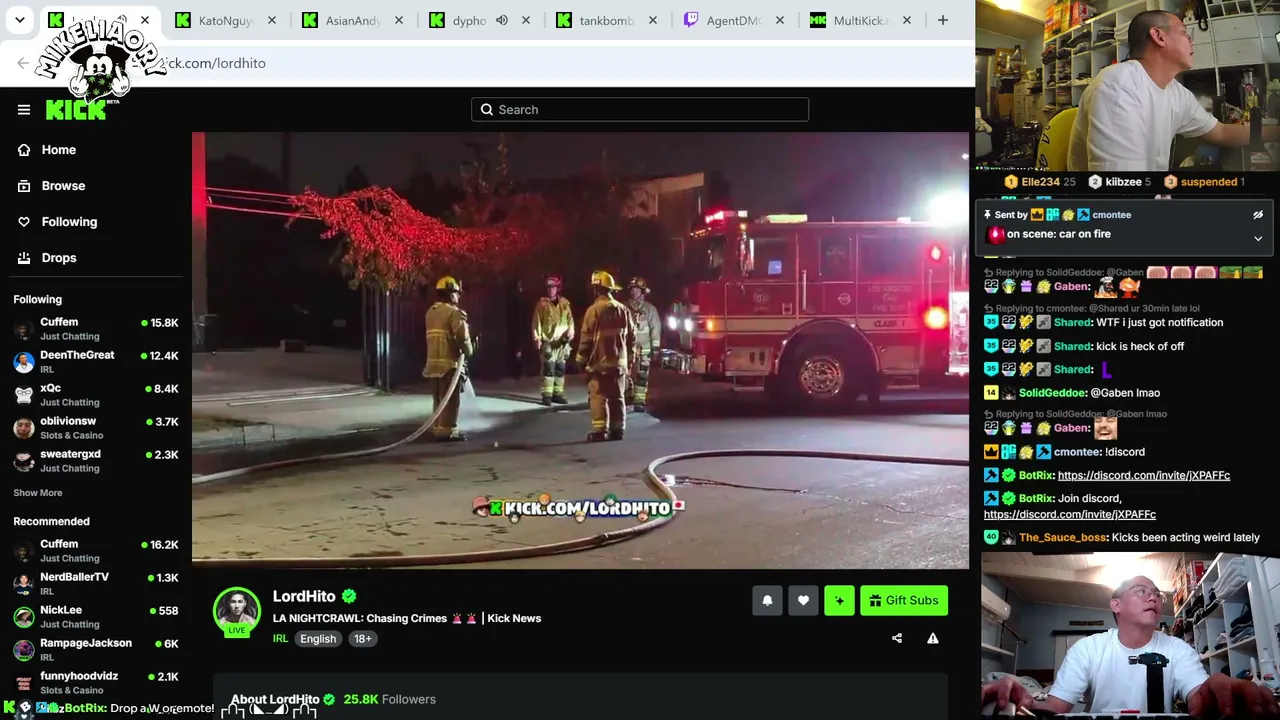Open LordHito's live profile avatar
This screenshot has height=720, width=1280.
click(237, 610)
